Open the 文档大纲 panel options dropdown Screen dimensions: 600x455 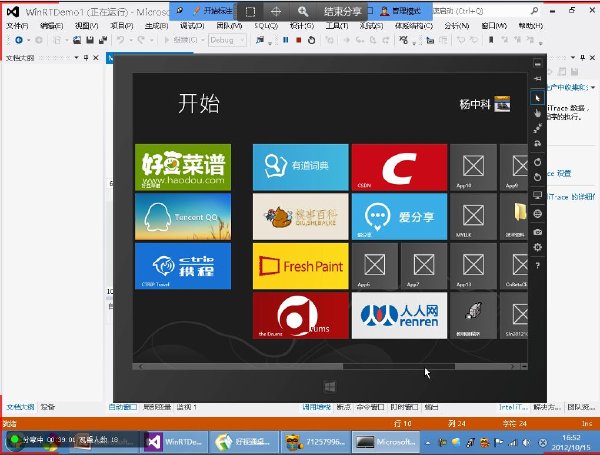pos(77,58)
